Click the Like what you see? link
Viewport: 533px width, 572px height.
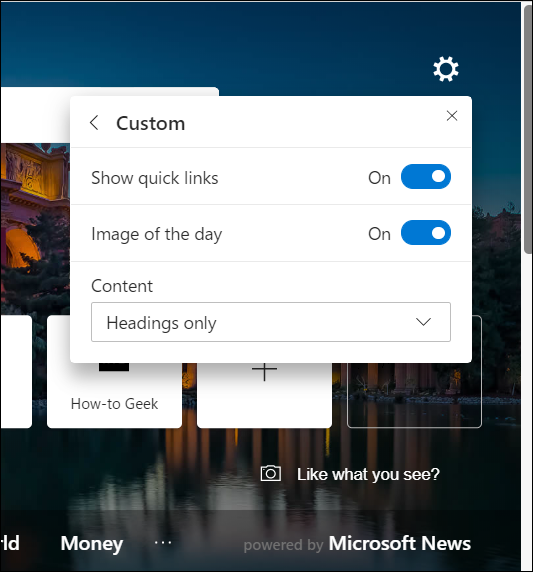(x=368, y=474)
